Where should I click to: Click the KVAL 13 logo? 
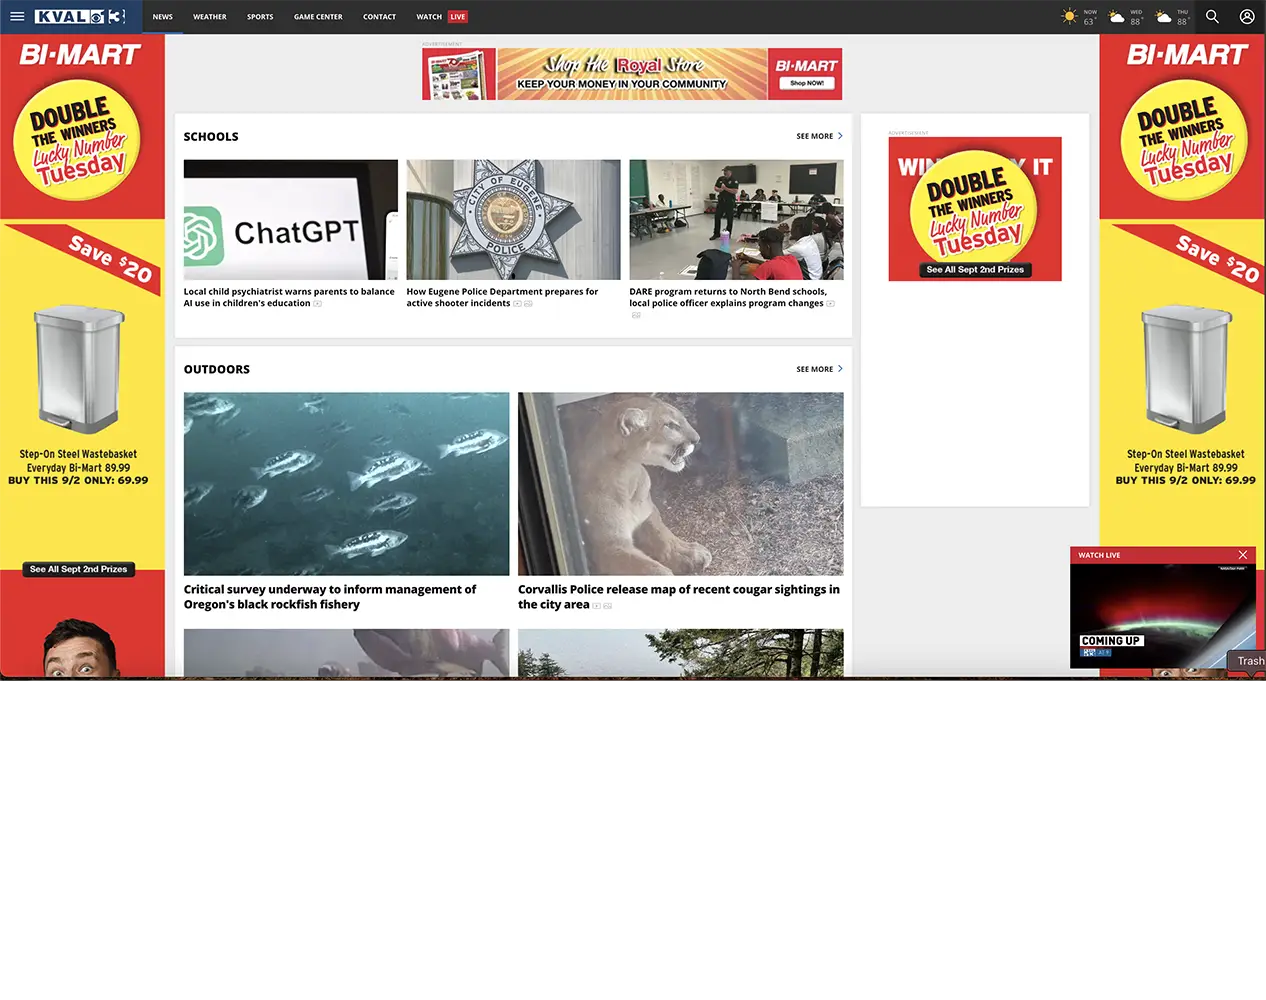click(80, 17)
